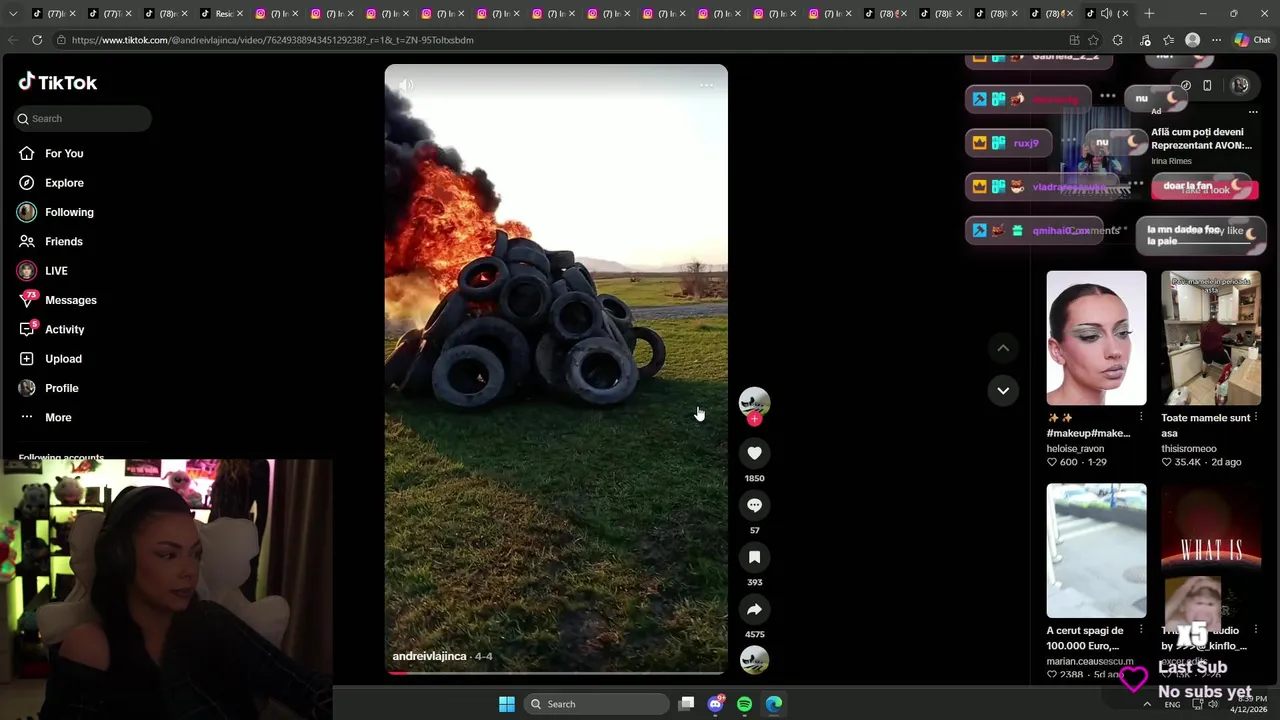Open the options dots beside 'Toate mamele sunt asa'
Viewport: 1280px width, 720px height.
(1256, 417)
